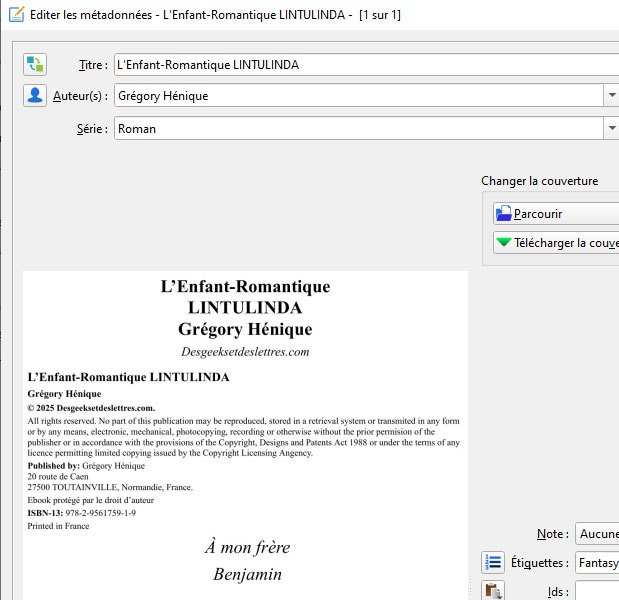Expand the Auteur(s) dropdown arrow
This screenshot has width=619, height=600.
(611, 95)
